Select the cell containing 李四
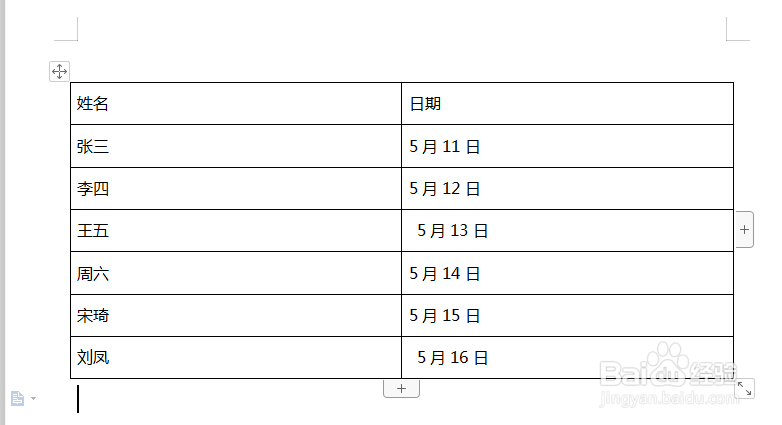The width and height of the screenshot is (782, 425). 236,189
